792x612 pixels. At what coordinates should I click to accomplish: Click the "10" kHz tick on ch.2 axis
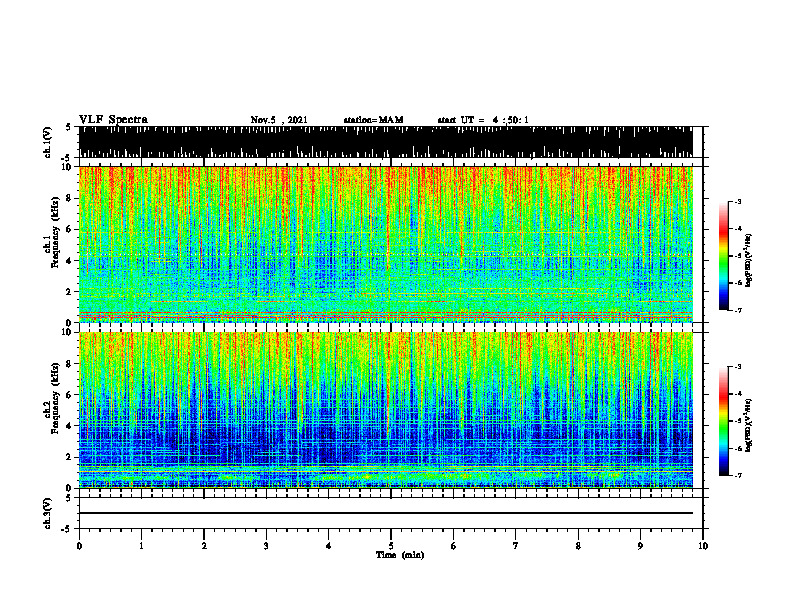68,332
